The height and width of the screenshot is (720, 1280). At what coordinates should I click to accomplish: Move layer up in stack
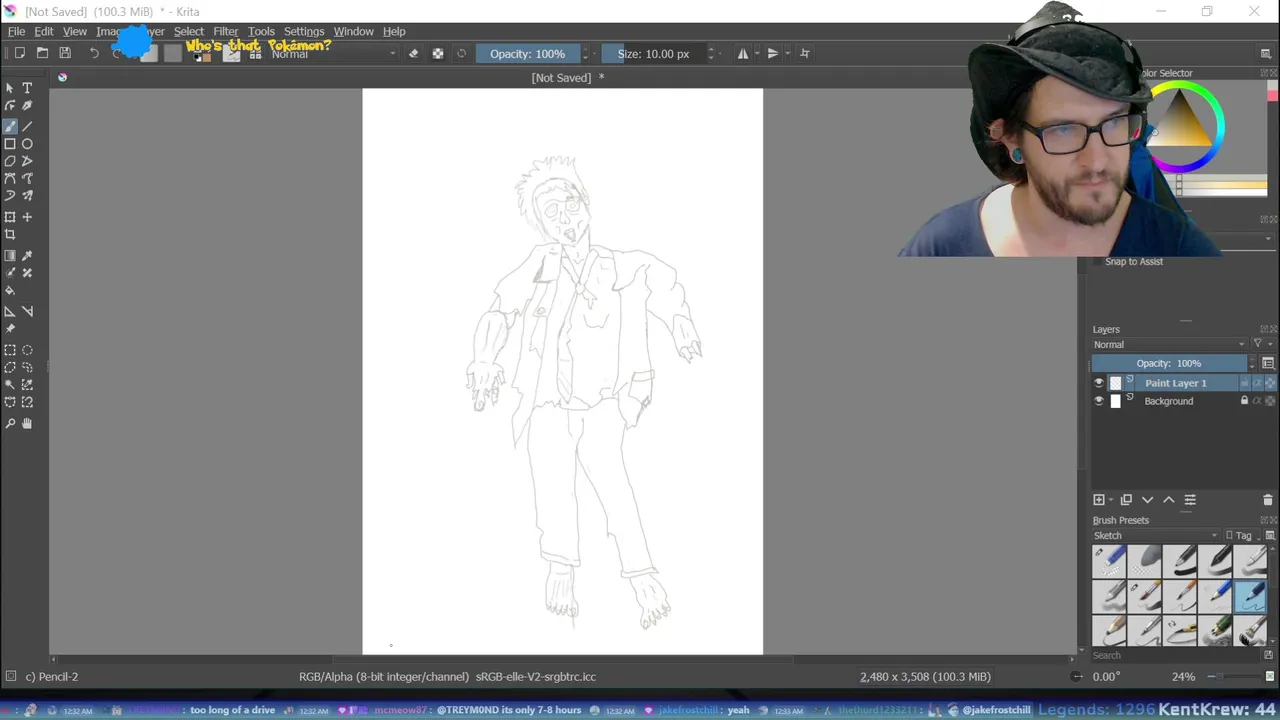[x=1168, y=500]
